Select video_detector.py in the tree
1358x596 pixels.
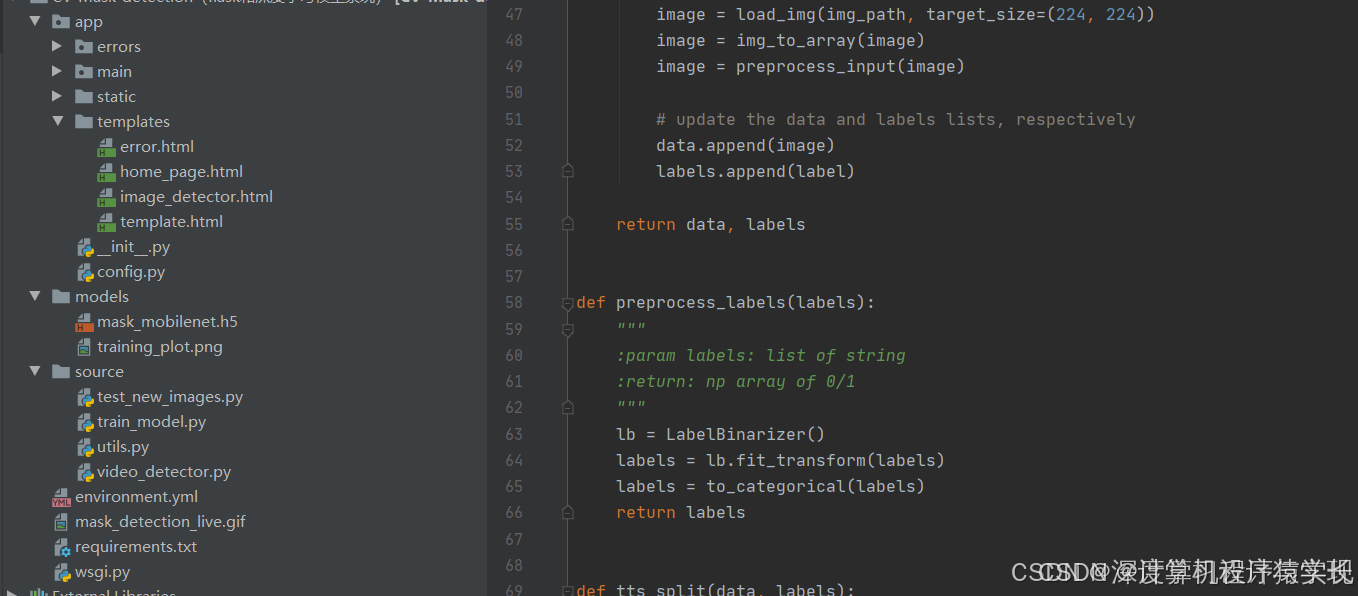tap(164, 472)
